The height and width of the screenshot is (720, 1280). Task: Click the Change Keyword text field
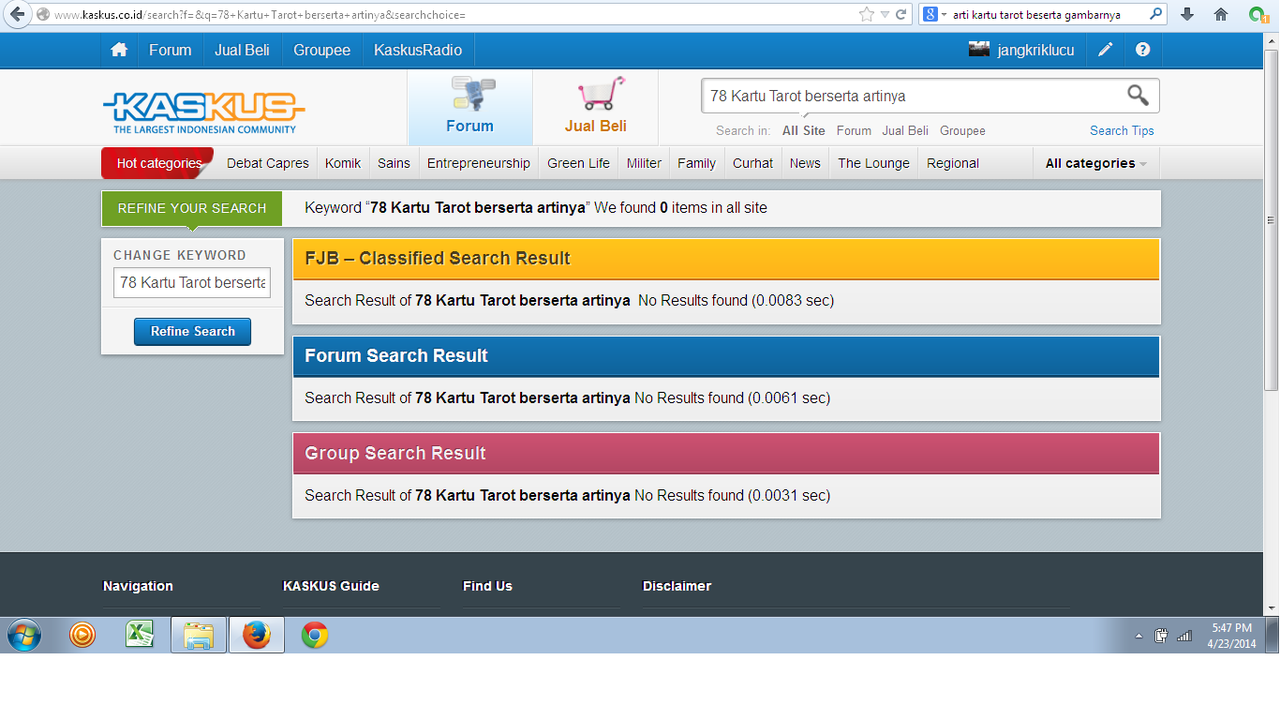pyautogui.click(x=192, y=283)
